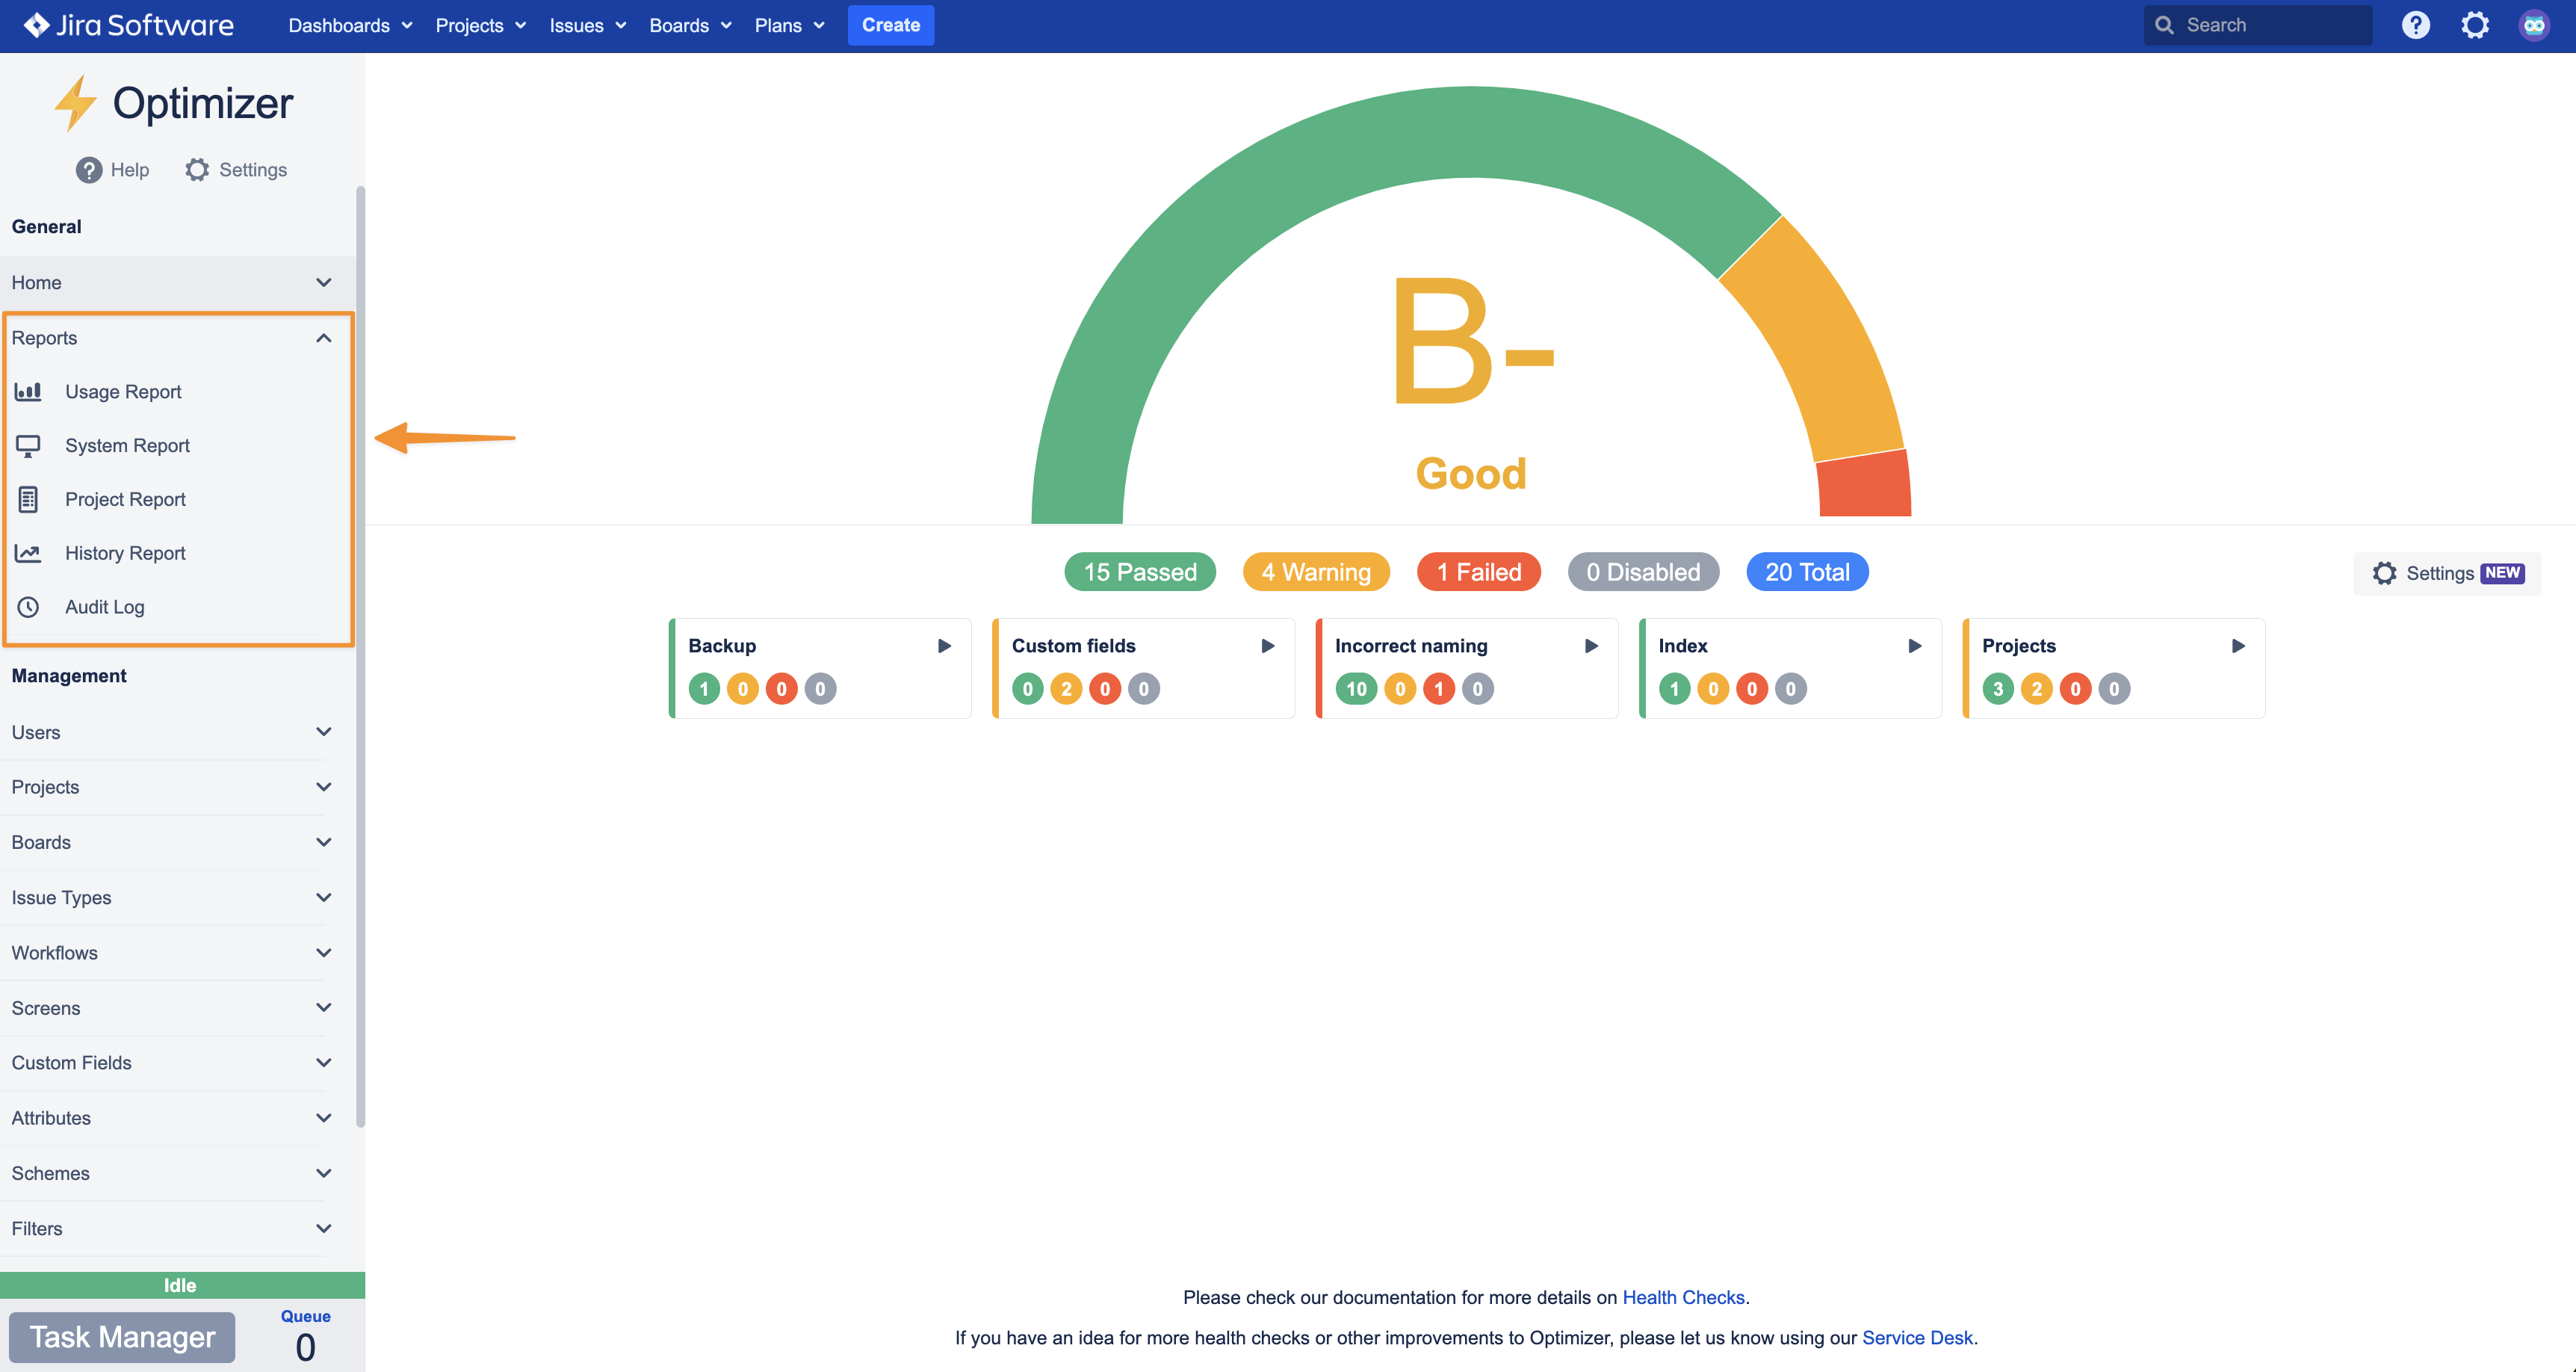Click the Usage Report bar chart icon
This screenshot has width=2576, height=1372.
(28, 392)
